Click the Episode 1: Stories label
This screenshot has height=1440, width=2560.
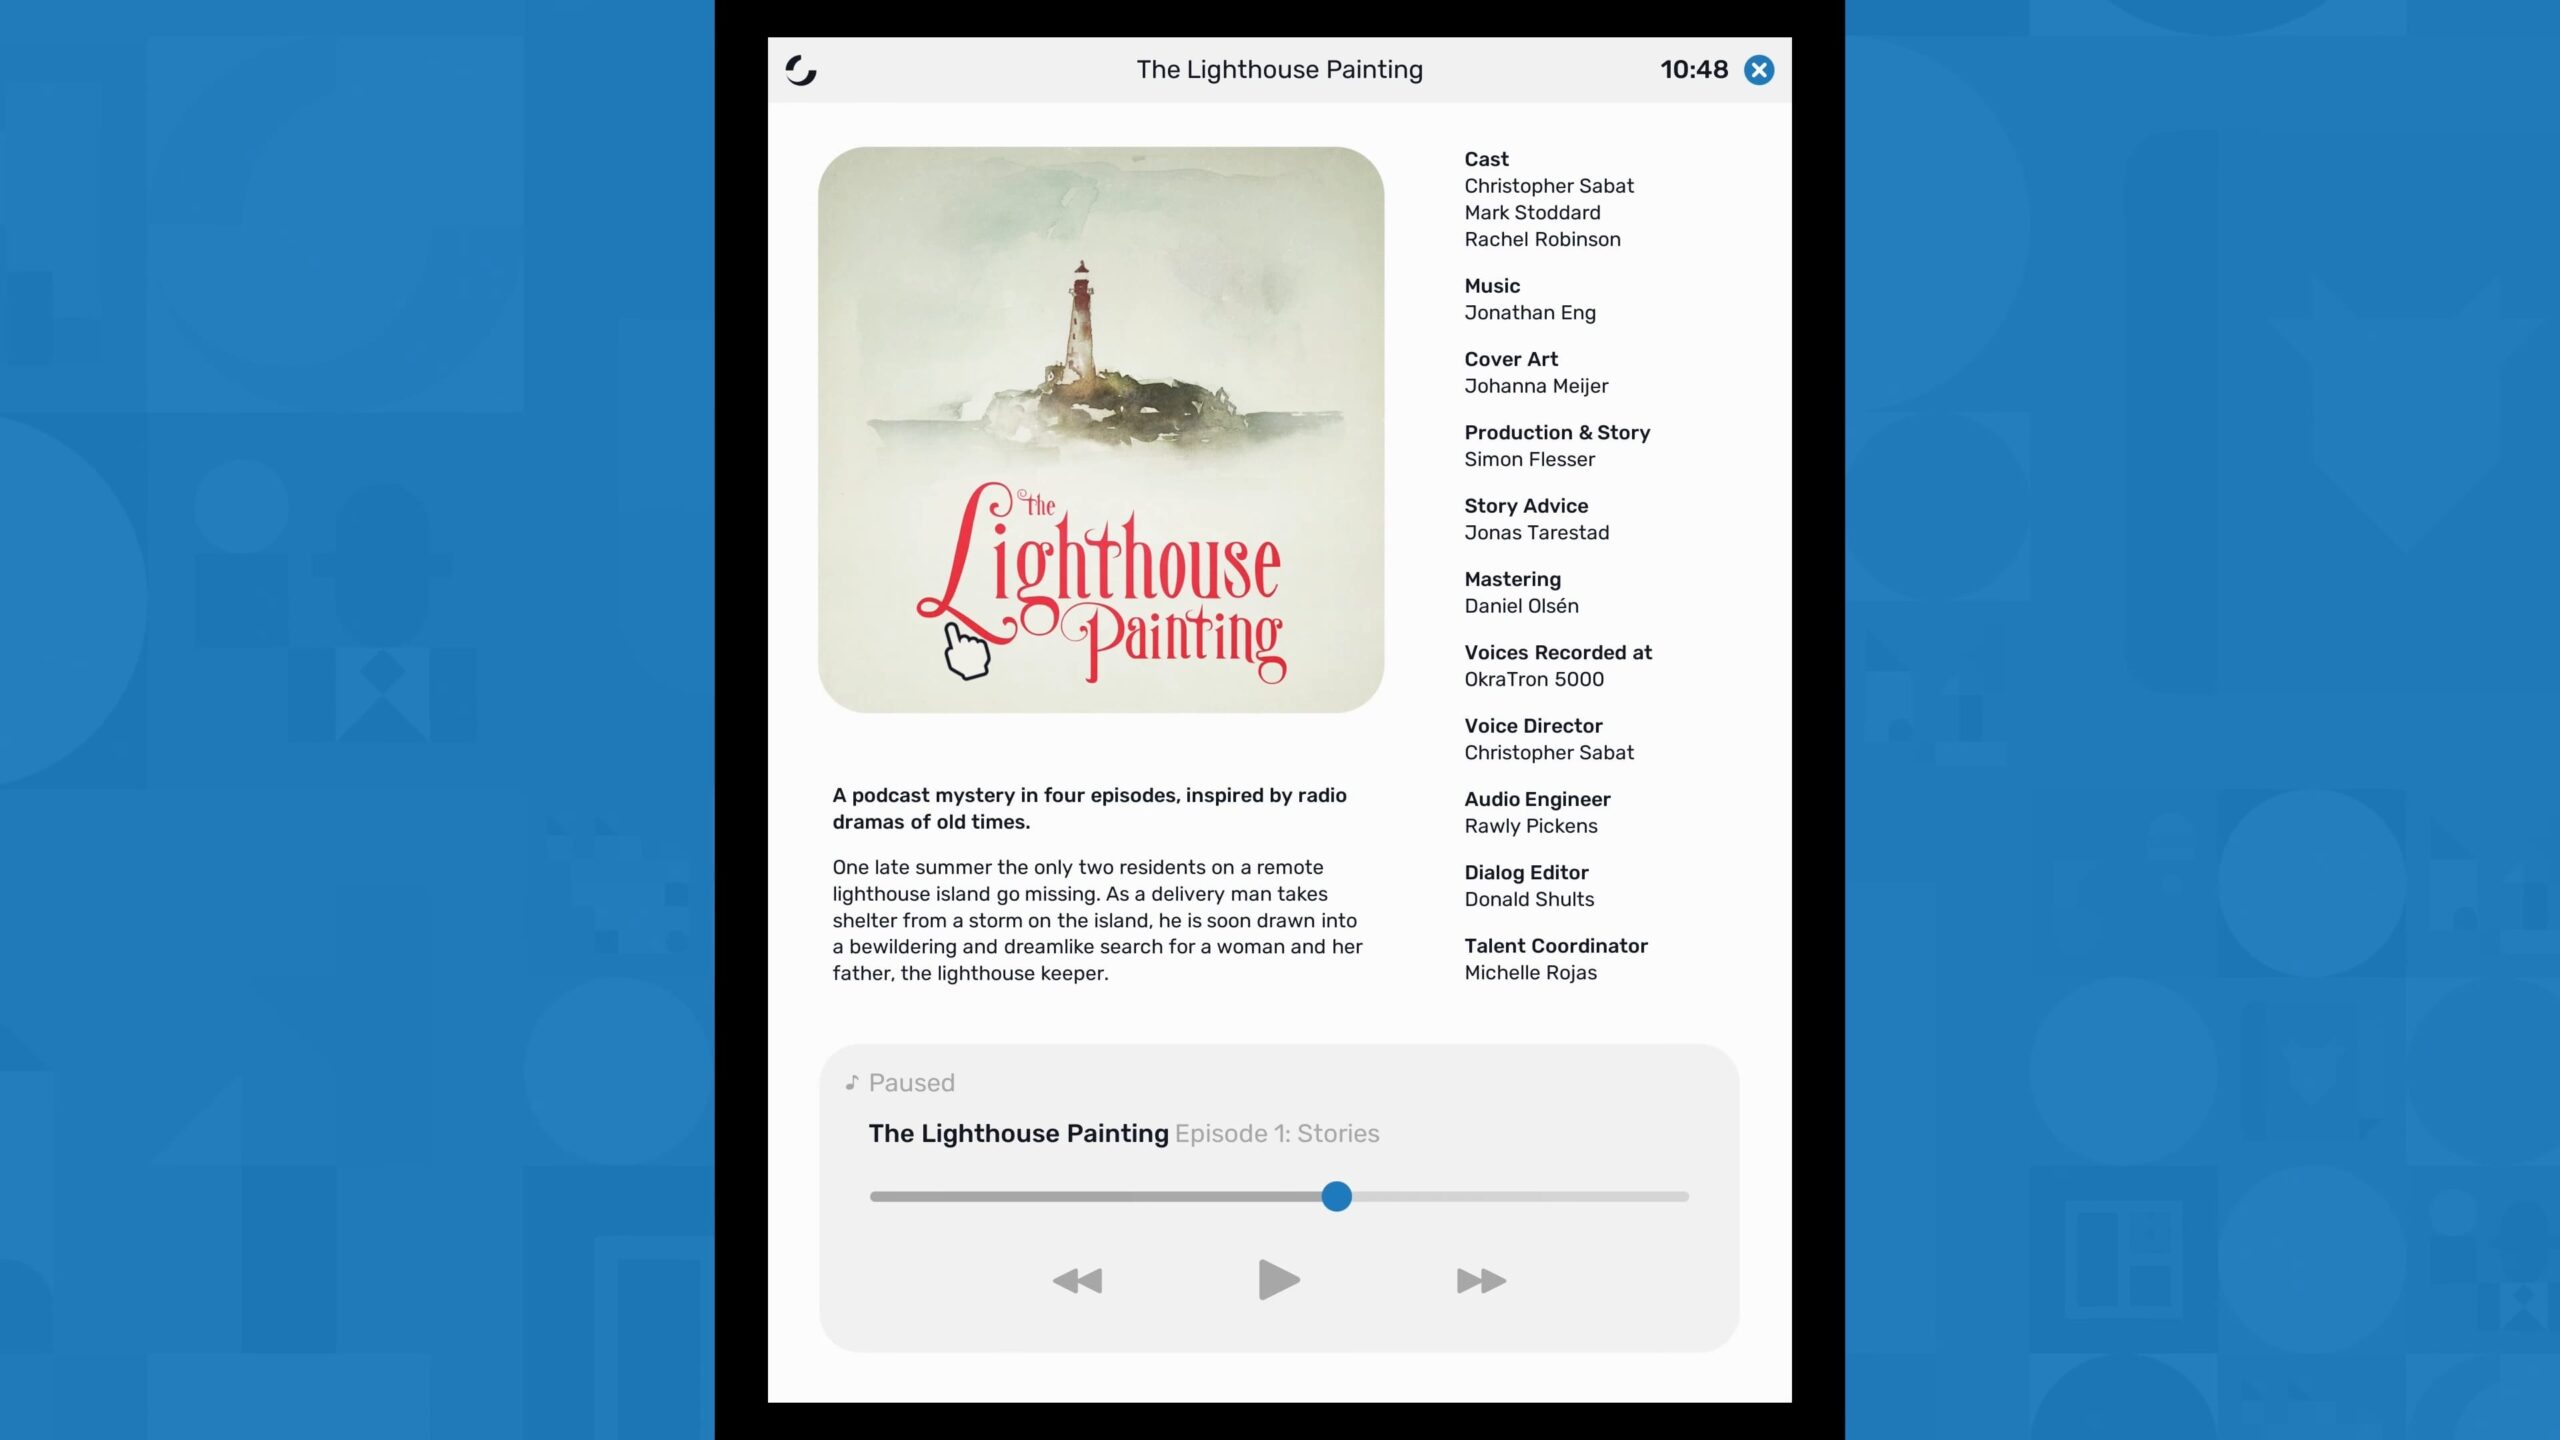pyautogui.click(x=1277, y=1134)
